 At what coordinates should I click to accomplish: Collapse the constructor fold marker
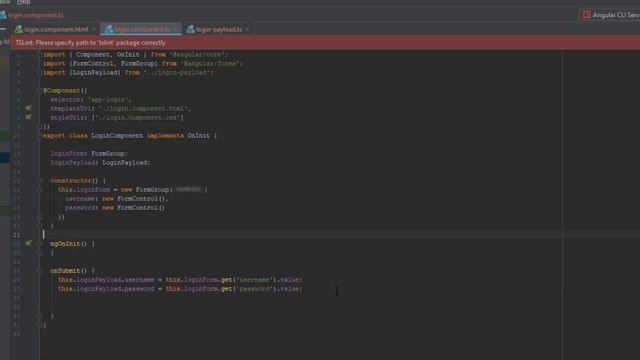click(x=40, y=180)
